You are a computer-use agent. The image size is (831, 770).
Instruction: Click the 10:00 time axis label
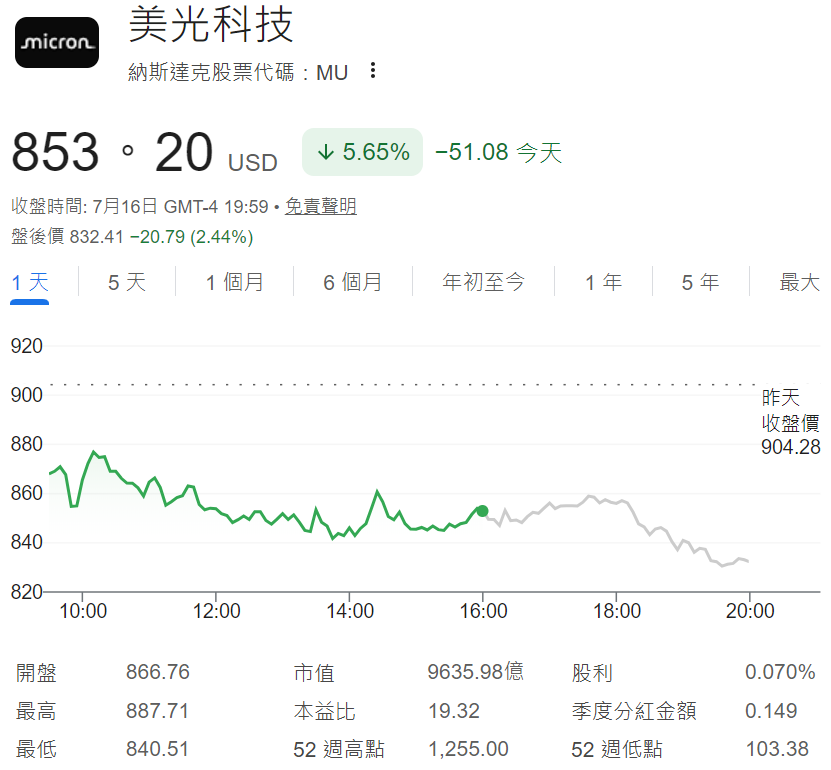83,611
